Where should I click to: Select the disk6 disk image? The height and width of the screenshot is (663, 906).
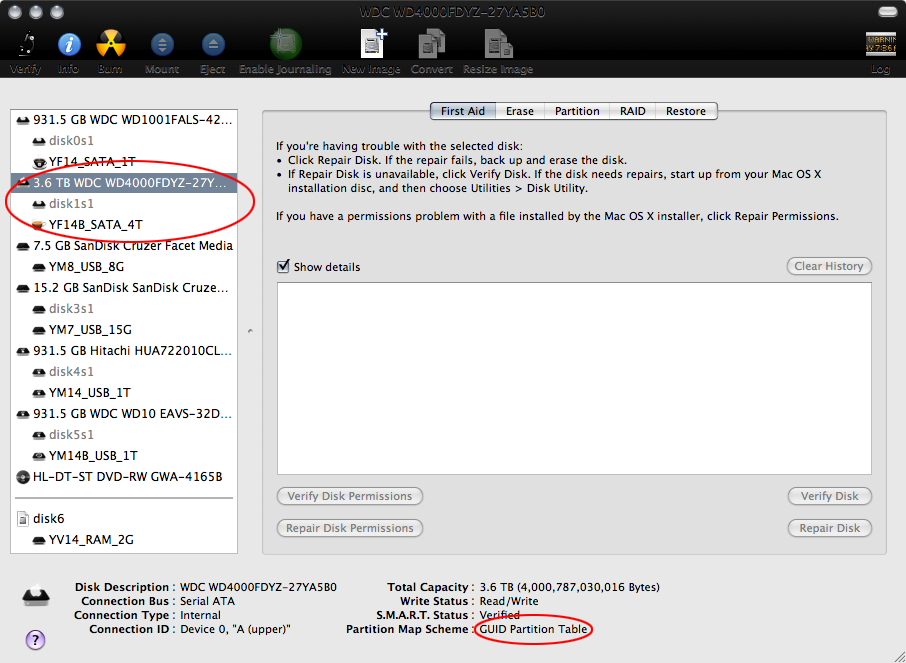coord(124,518)
